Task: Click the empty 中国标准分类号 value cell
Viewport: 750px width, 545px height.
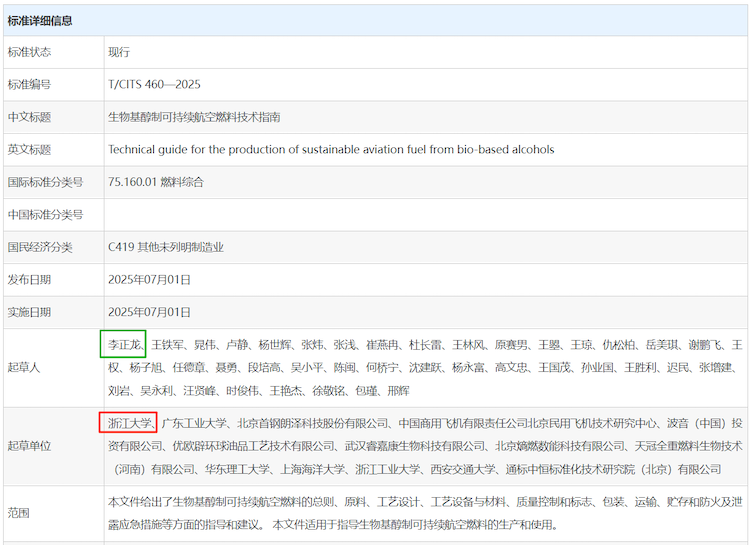Action: [425, 214]
